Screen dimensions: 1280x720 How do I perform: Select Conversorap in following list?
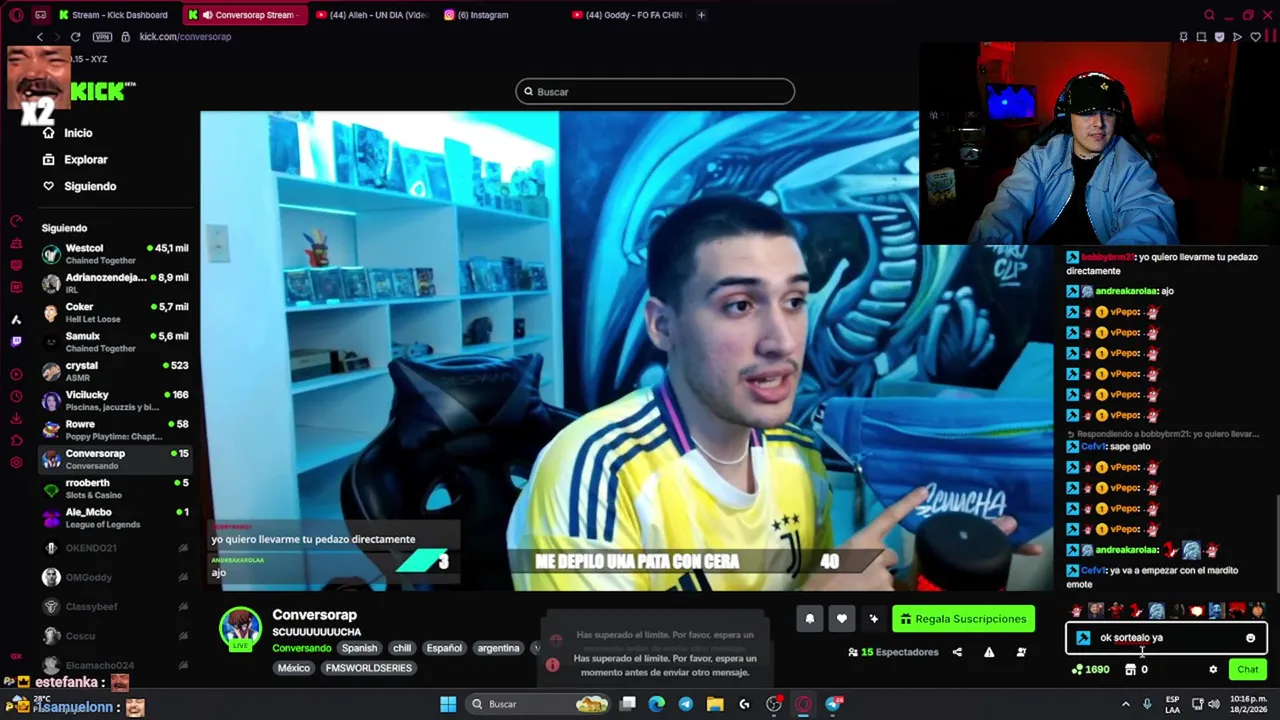click(x=115, y=459)
